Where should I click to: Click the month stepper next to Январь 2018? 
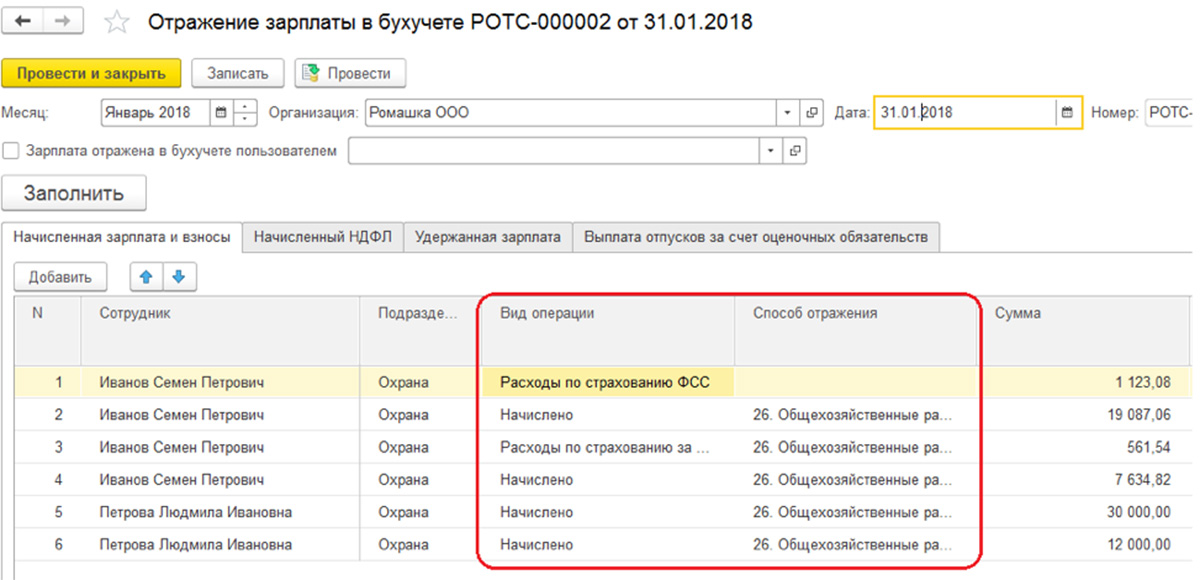245,113
